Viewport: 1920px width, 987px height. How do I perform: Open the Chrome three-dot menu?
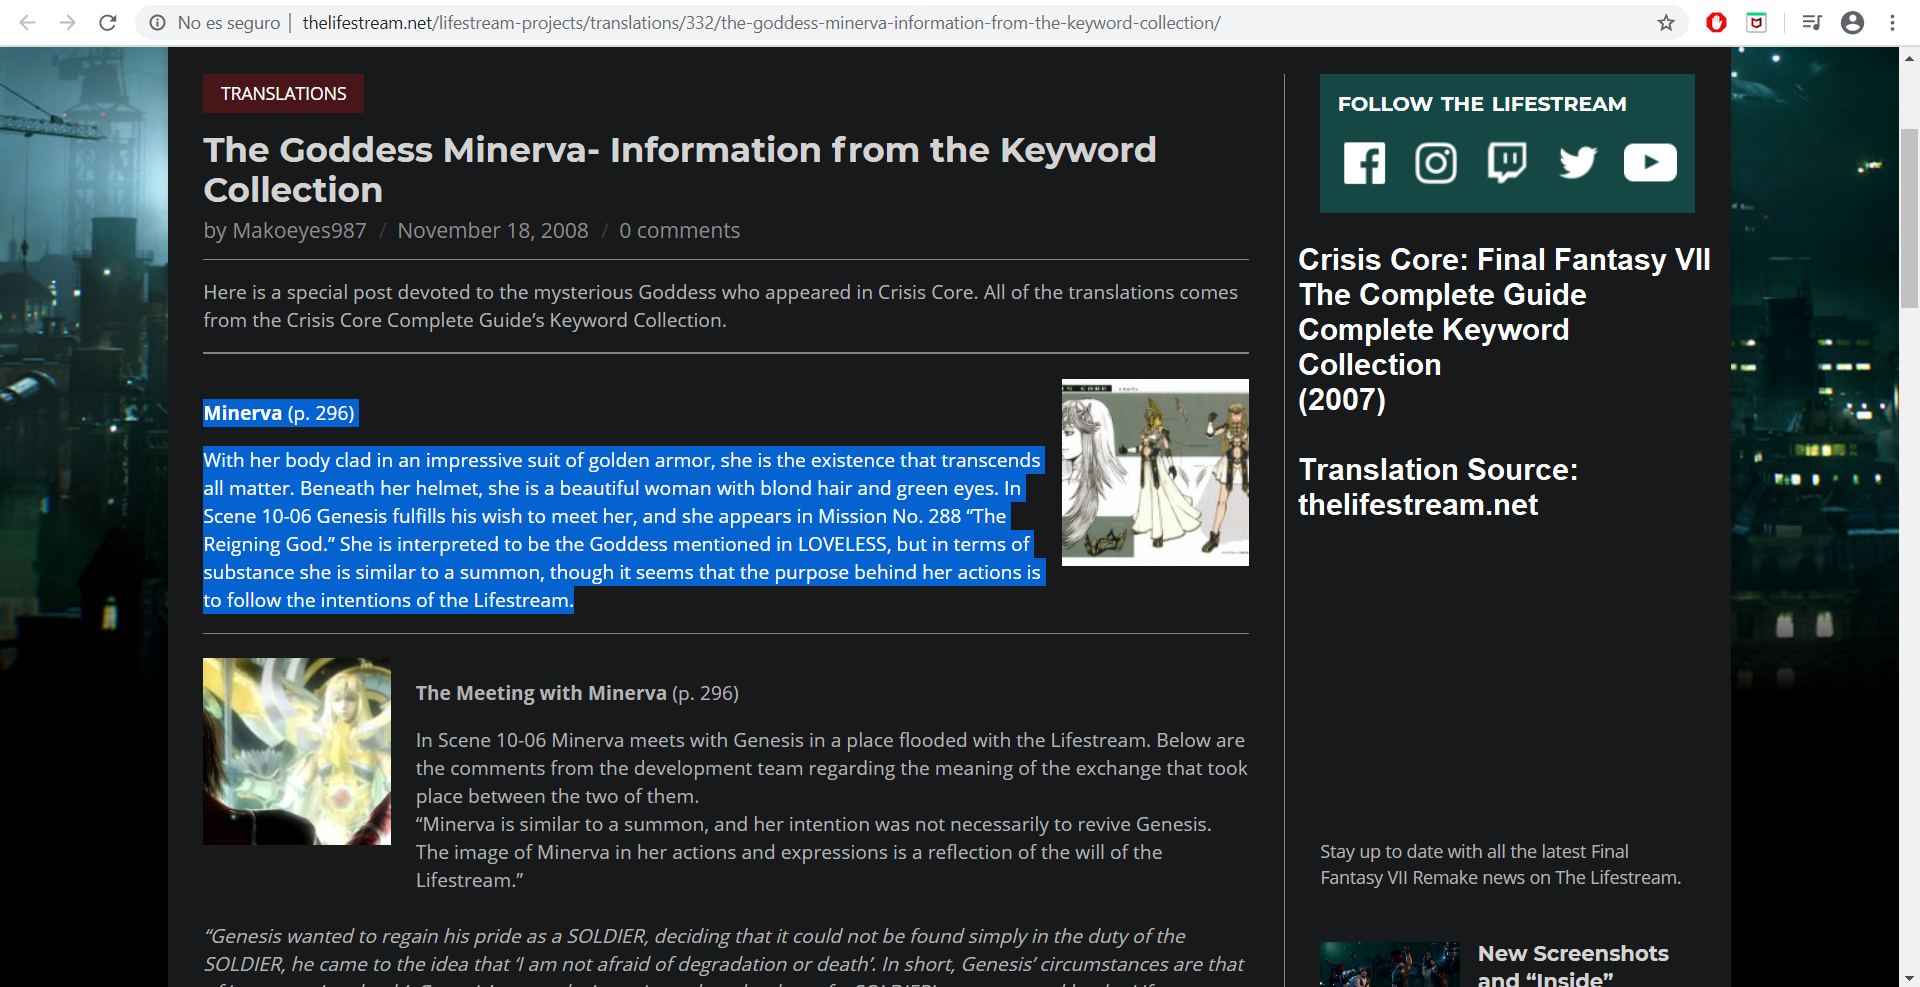[1892, 22]
